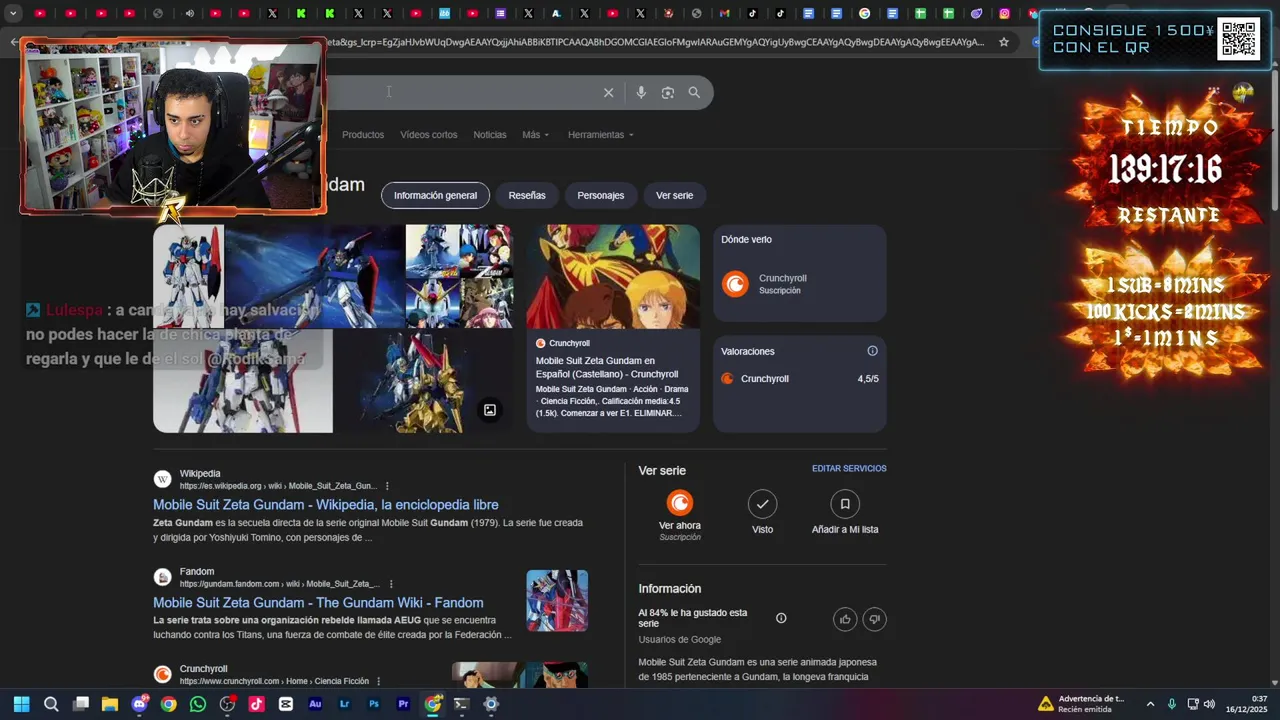The image size is (1280, 720).
Task: Open more options for the Wikipedia result
Action: [x=387, y=486]
